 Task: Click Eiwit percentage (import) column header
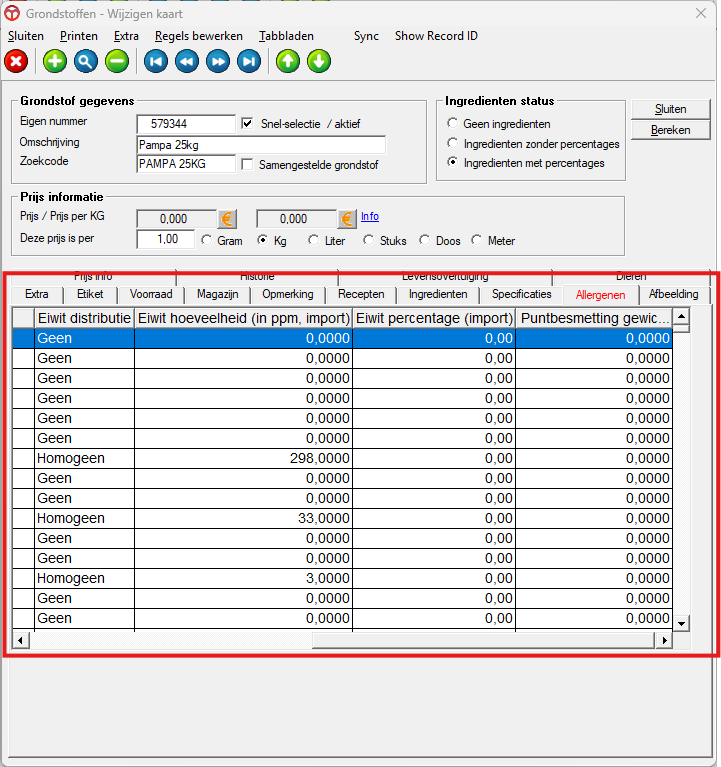[434, 318]
